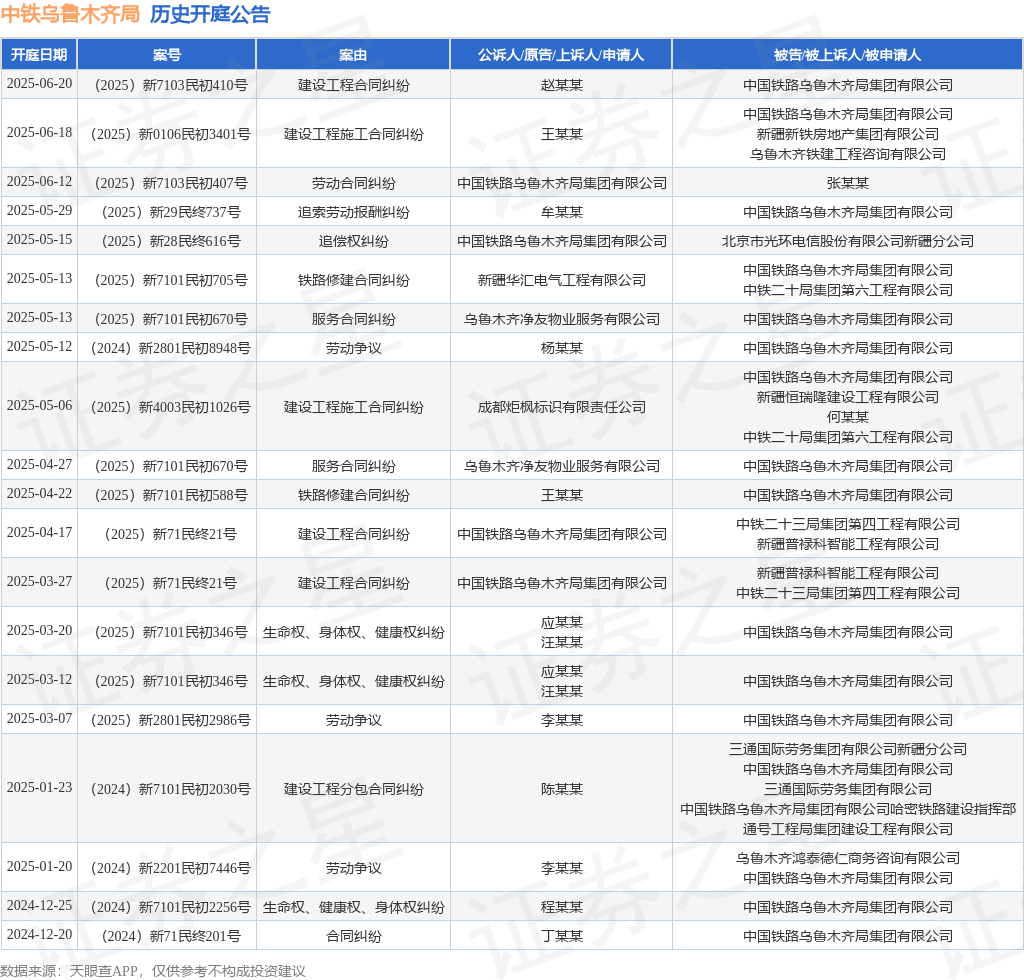Screen dimensions: 1024x980
Task: Click the 被告/被上诉人/被申请人 column header
Action: tap(847, 55)
